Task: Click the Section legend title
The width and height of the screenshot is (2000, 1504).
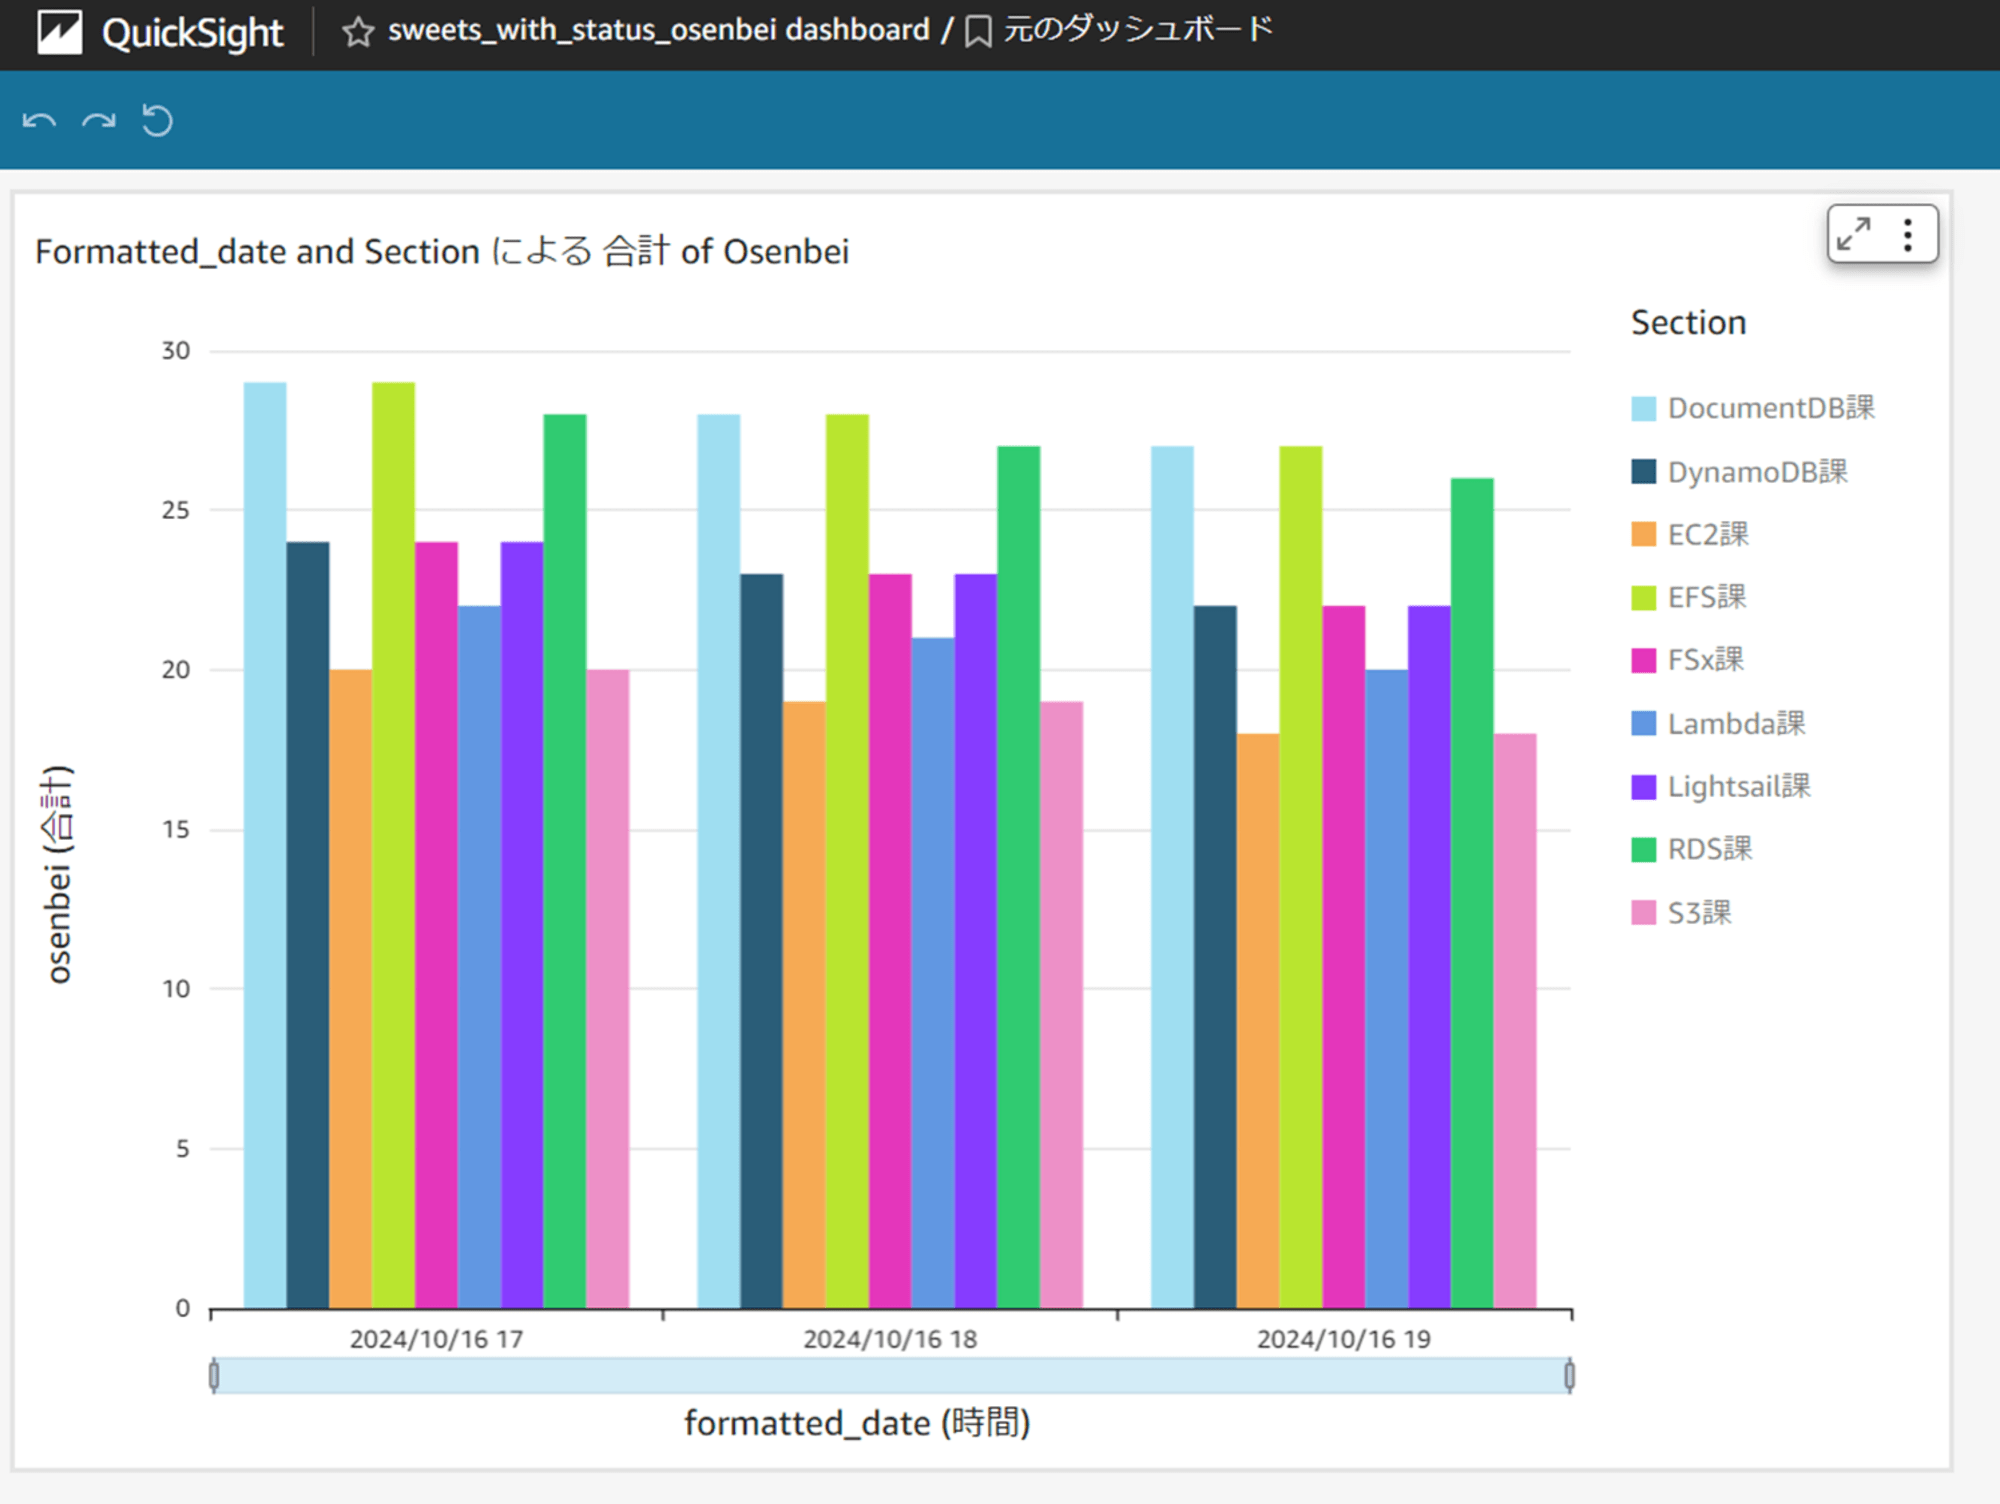Action: (x=1688, y=323)
